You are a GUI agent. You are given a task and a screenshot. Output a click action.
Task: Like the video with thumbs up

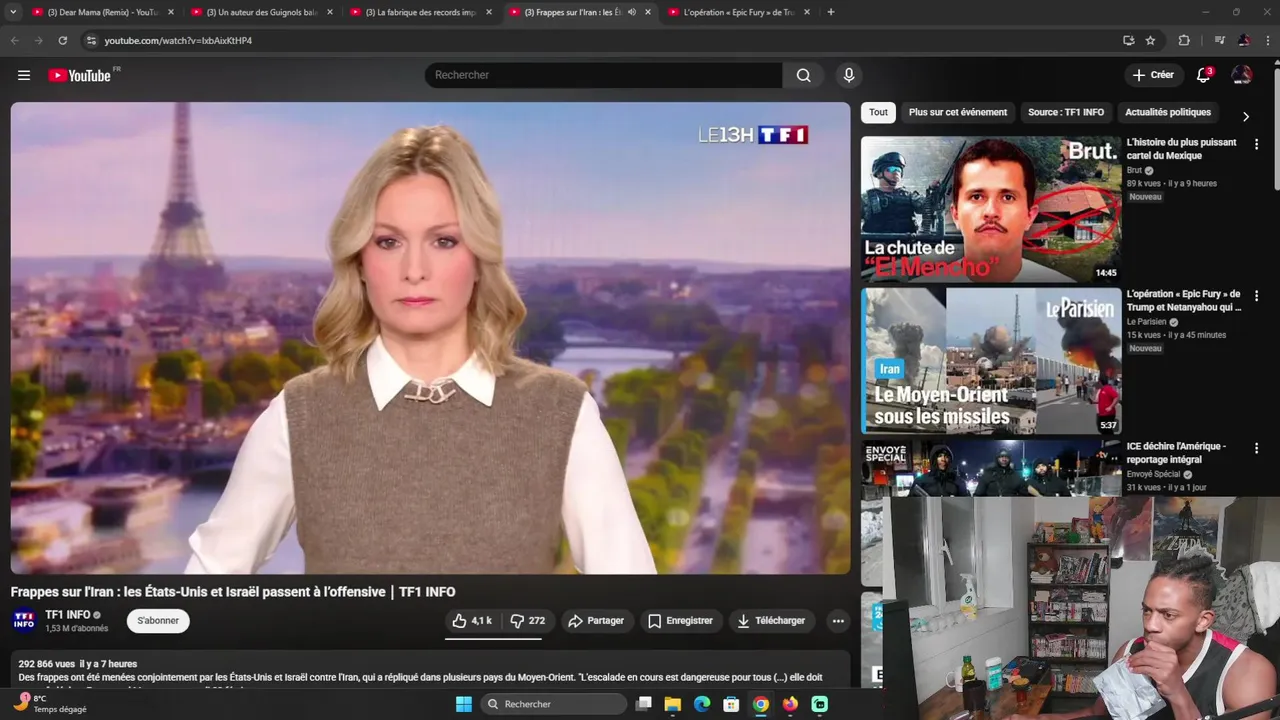[472, 621]
